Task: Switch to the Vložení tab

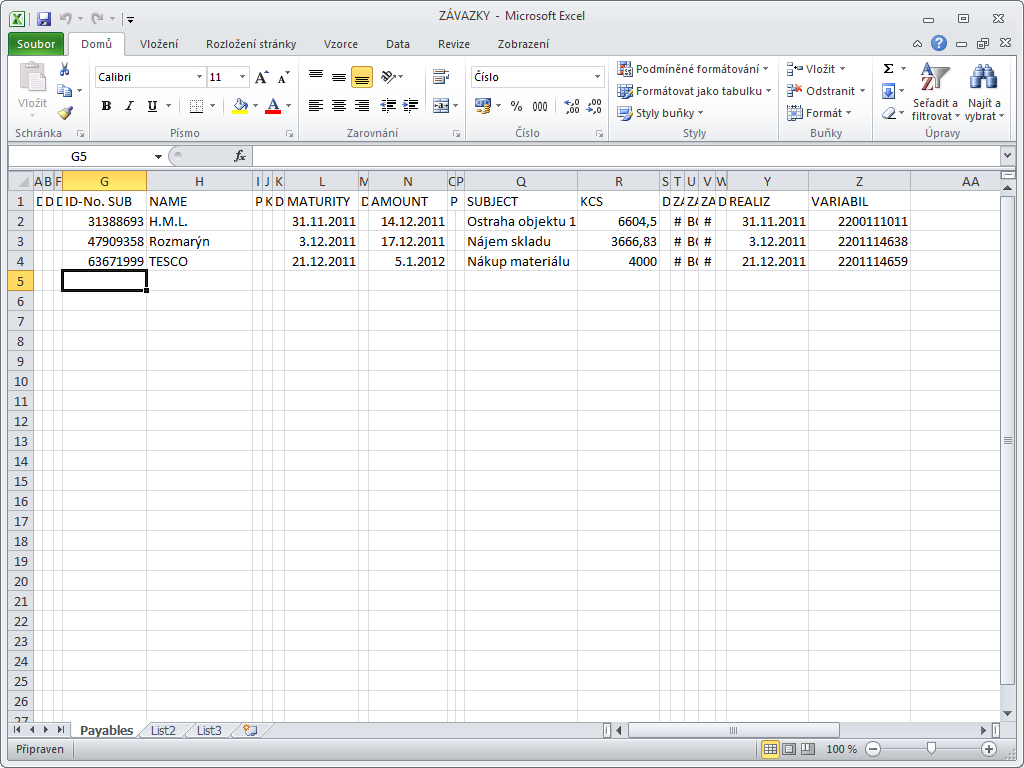Action: (x=159, y=44)
